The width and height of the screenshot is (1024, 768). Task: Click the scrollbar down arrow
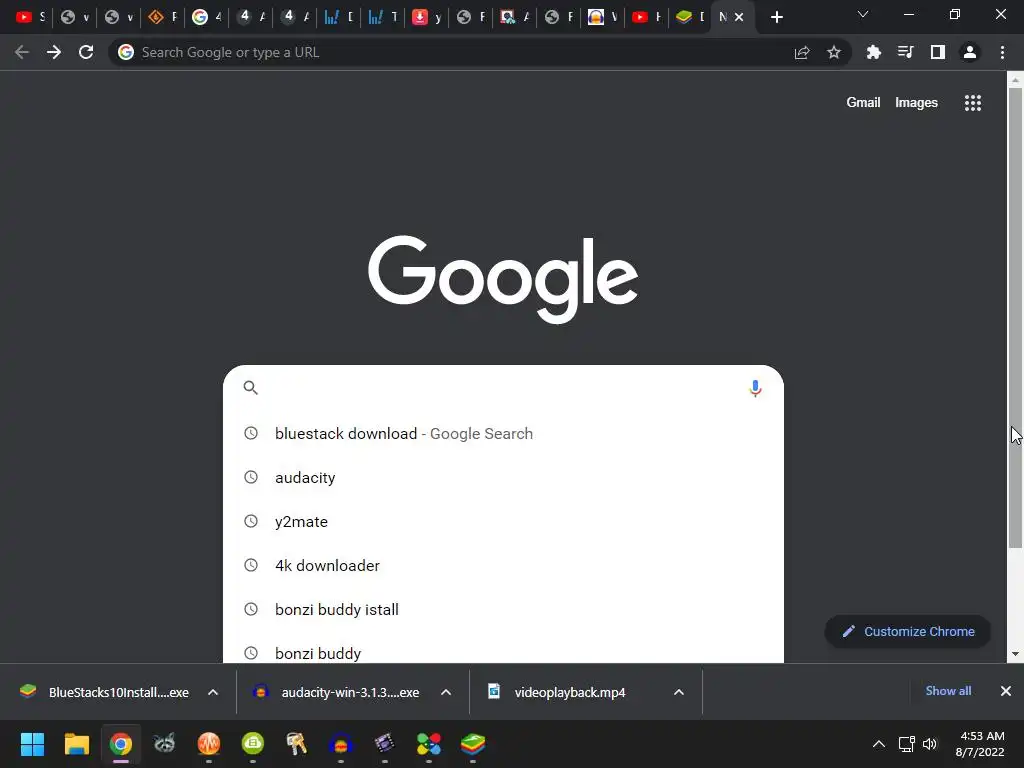[1015, 654]
